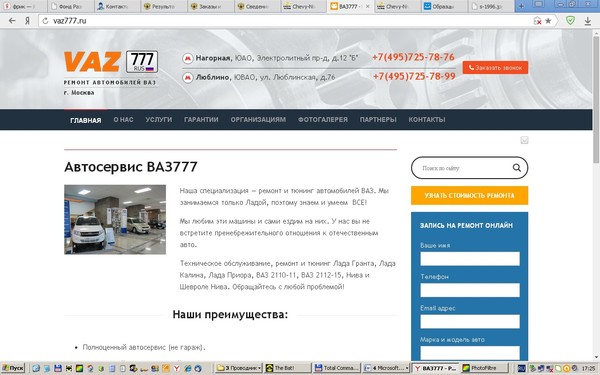Click the VAZ 777 site logo
600x375 pixels.
click(x=111, y=62)
